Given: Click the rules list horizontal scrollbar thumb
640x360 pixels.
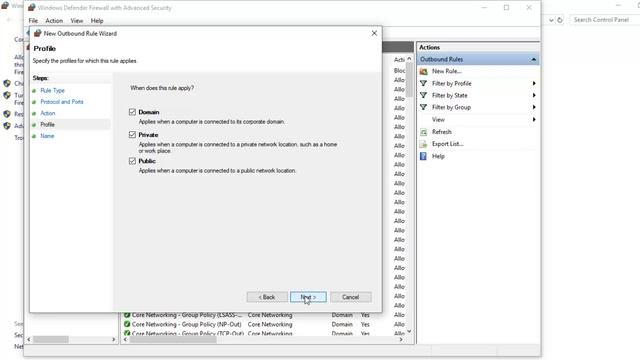Looking at the screenshot, I should tap(173, 339).
